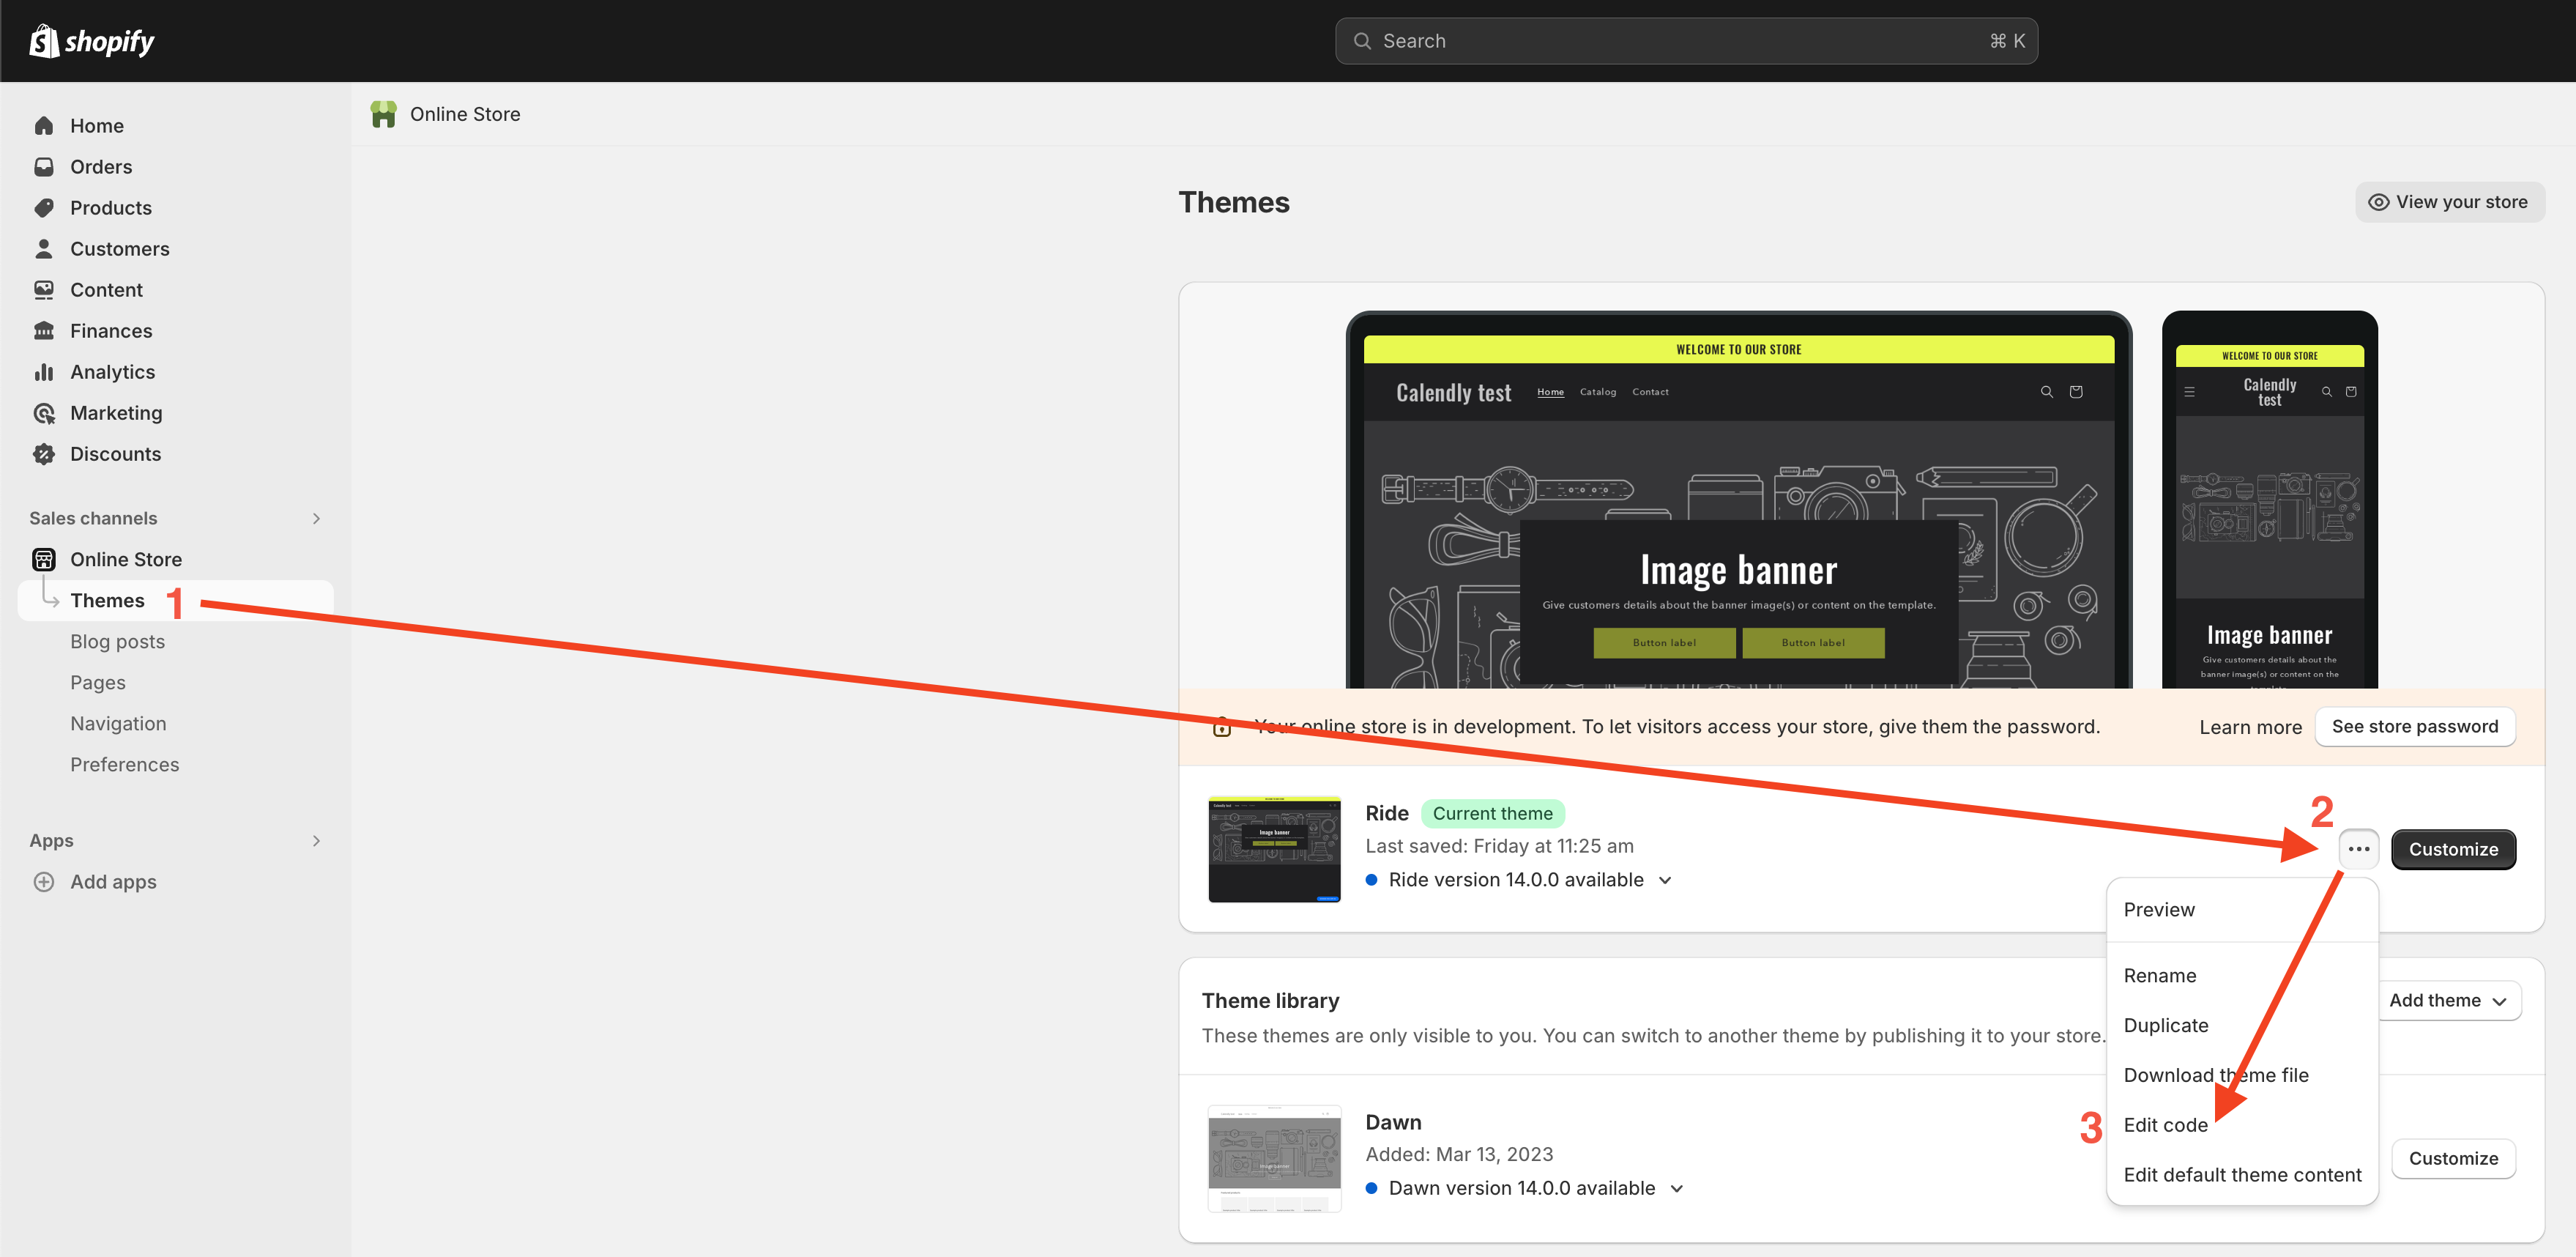
Task: Open the Ride theme three-dots menu
Action: coord(2358,849)
